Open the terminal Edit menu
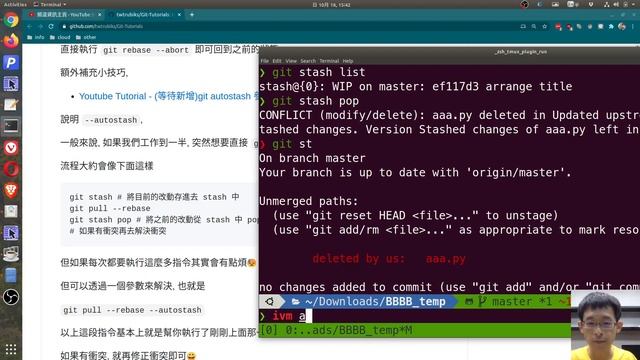Screen dimensions: 640x360 point(277,61)
